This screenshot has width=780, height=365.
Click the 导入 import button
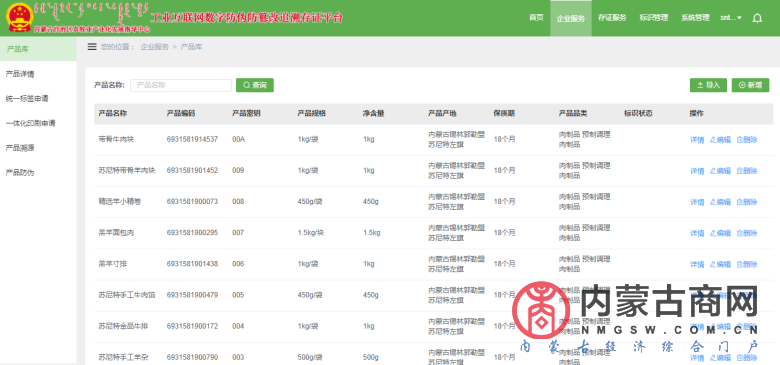[708, 86]
